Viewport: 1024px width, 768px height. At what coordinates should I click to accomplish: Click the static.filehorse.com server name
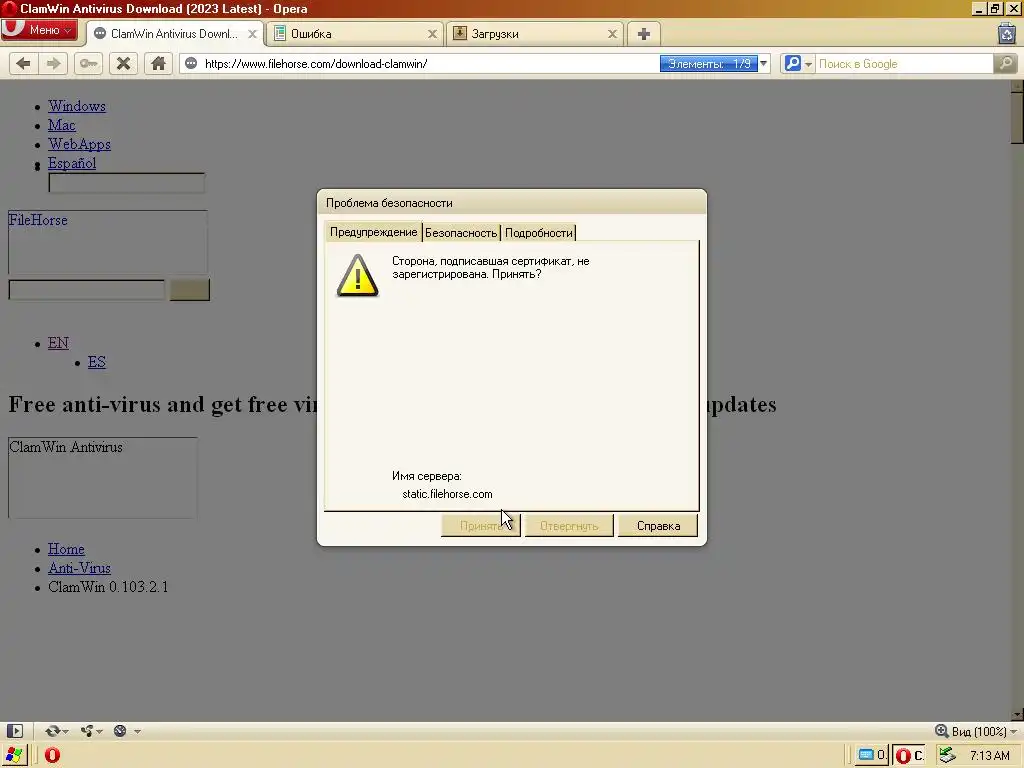447,494
